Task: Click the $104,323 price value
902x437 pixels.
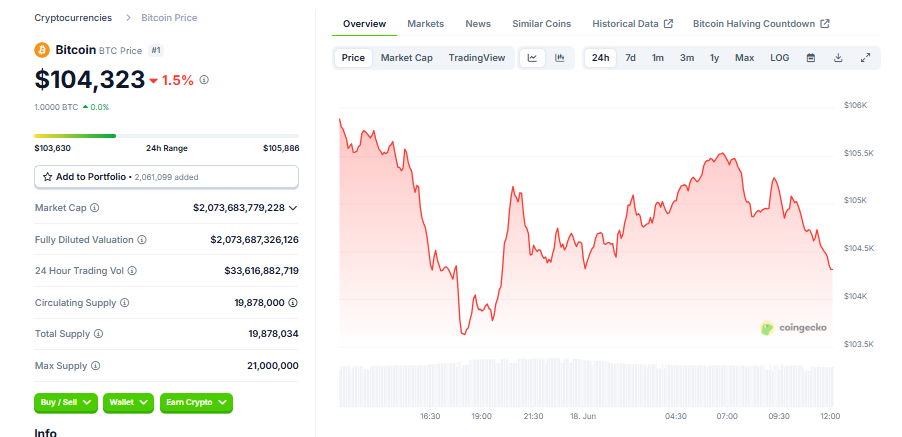Action: pos(90,79)
